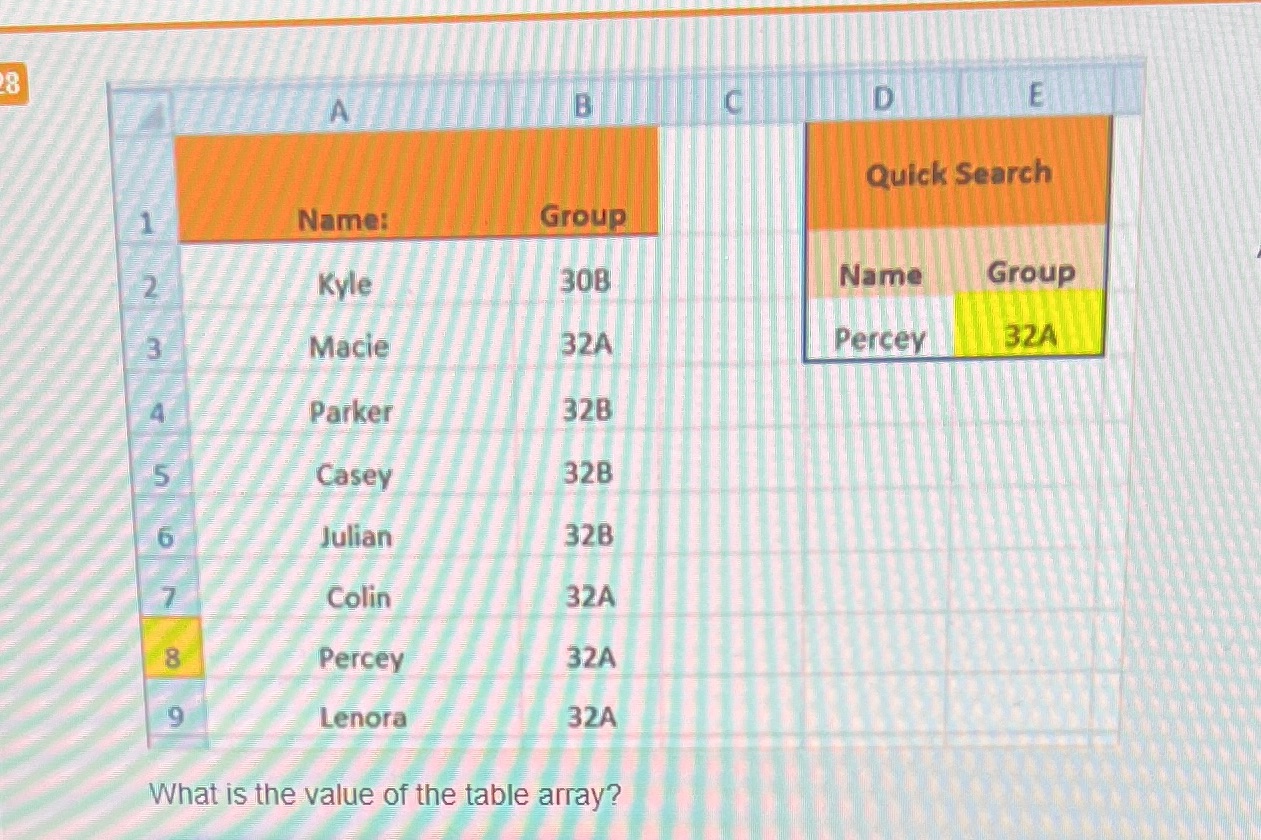Screen dimensions: 1261x840
Task: Select the cell containing Percey in column A
Action: (x=360, y=659)
